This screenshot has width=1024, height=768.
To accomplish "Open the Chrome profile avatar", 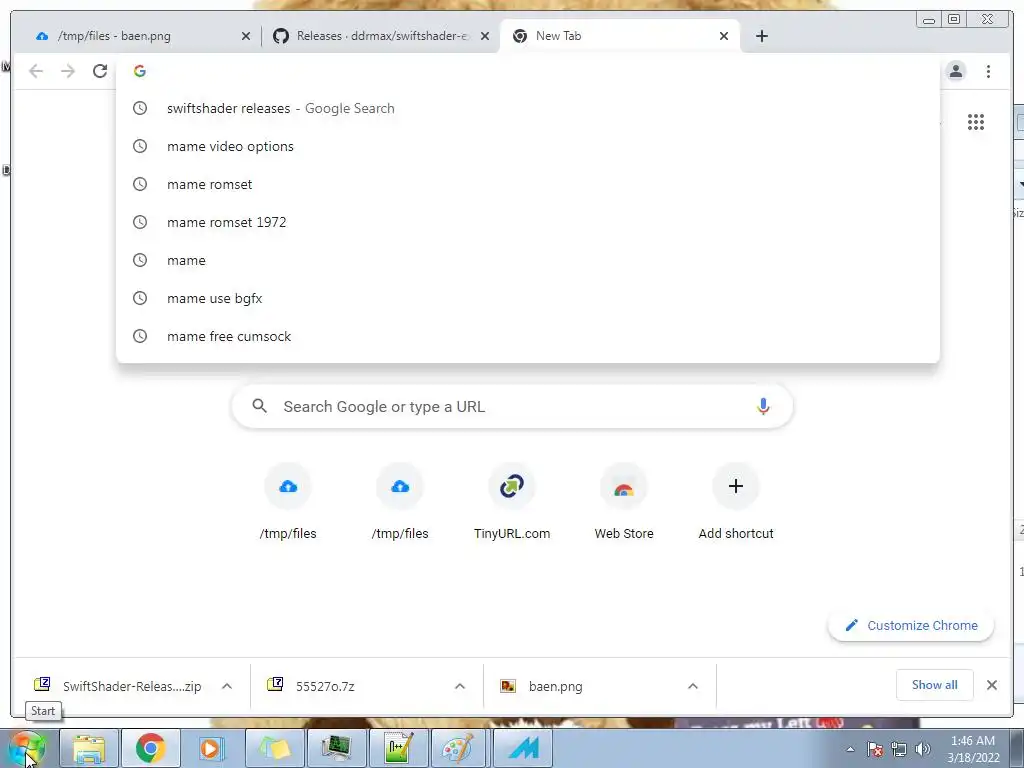I will 956,71.
